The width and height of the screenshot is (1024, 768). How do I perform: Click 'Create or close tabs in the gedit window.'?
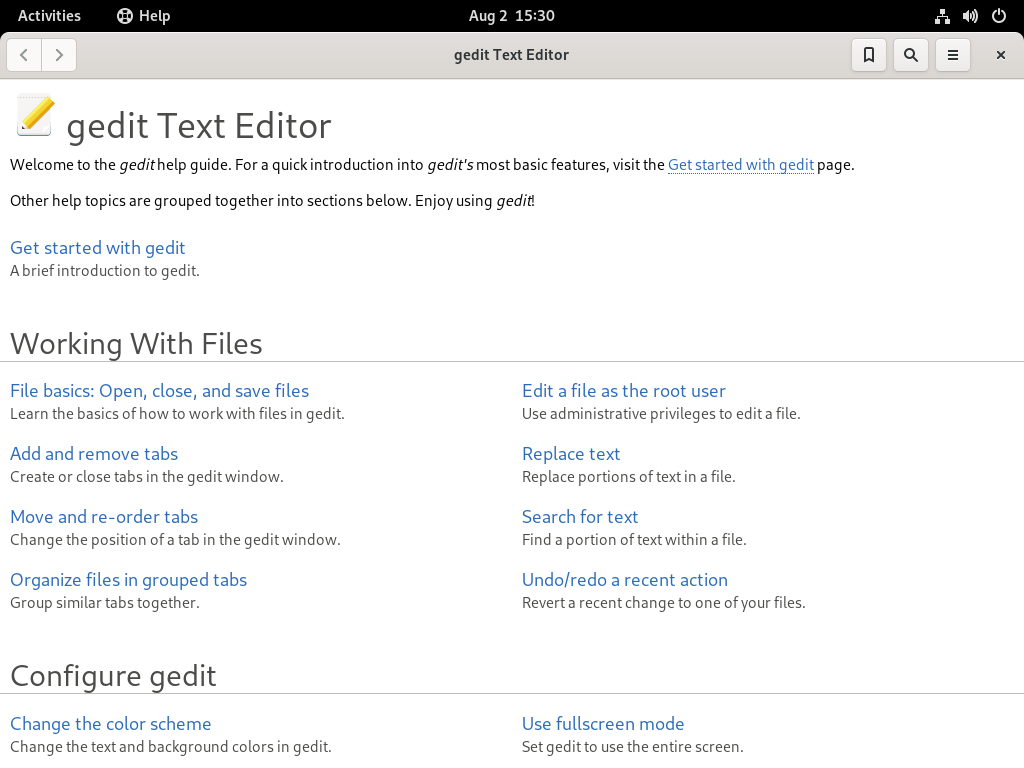146,477
